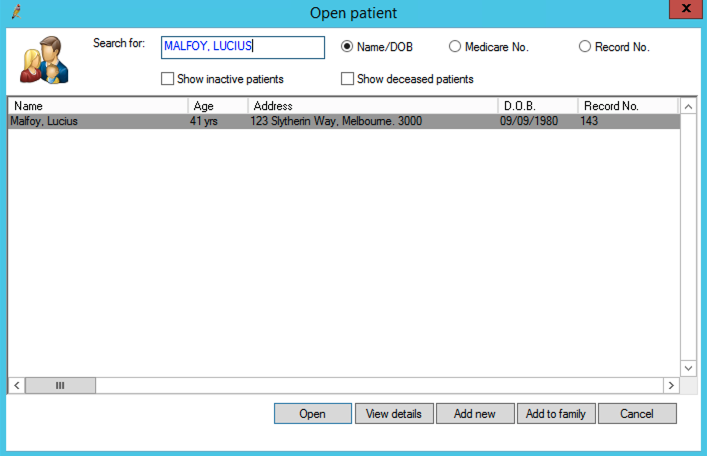Enable Show inactive patients checkbox

[167, 79]
